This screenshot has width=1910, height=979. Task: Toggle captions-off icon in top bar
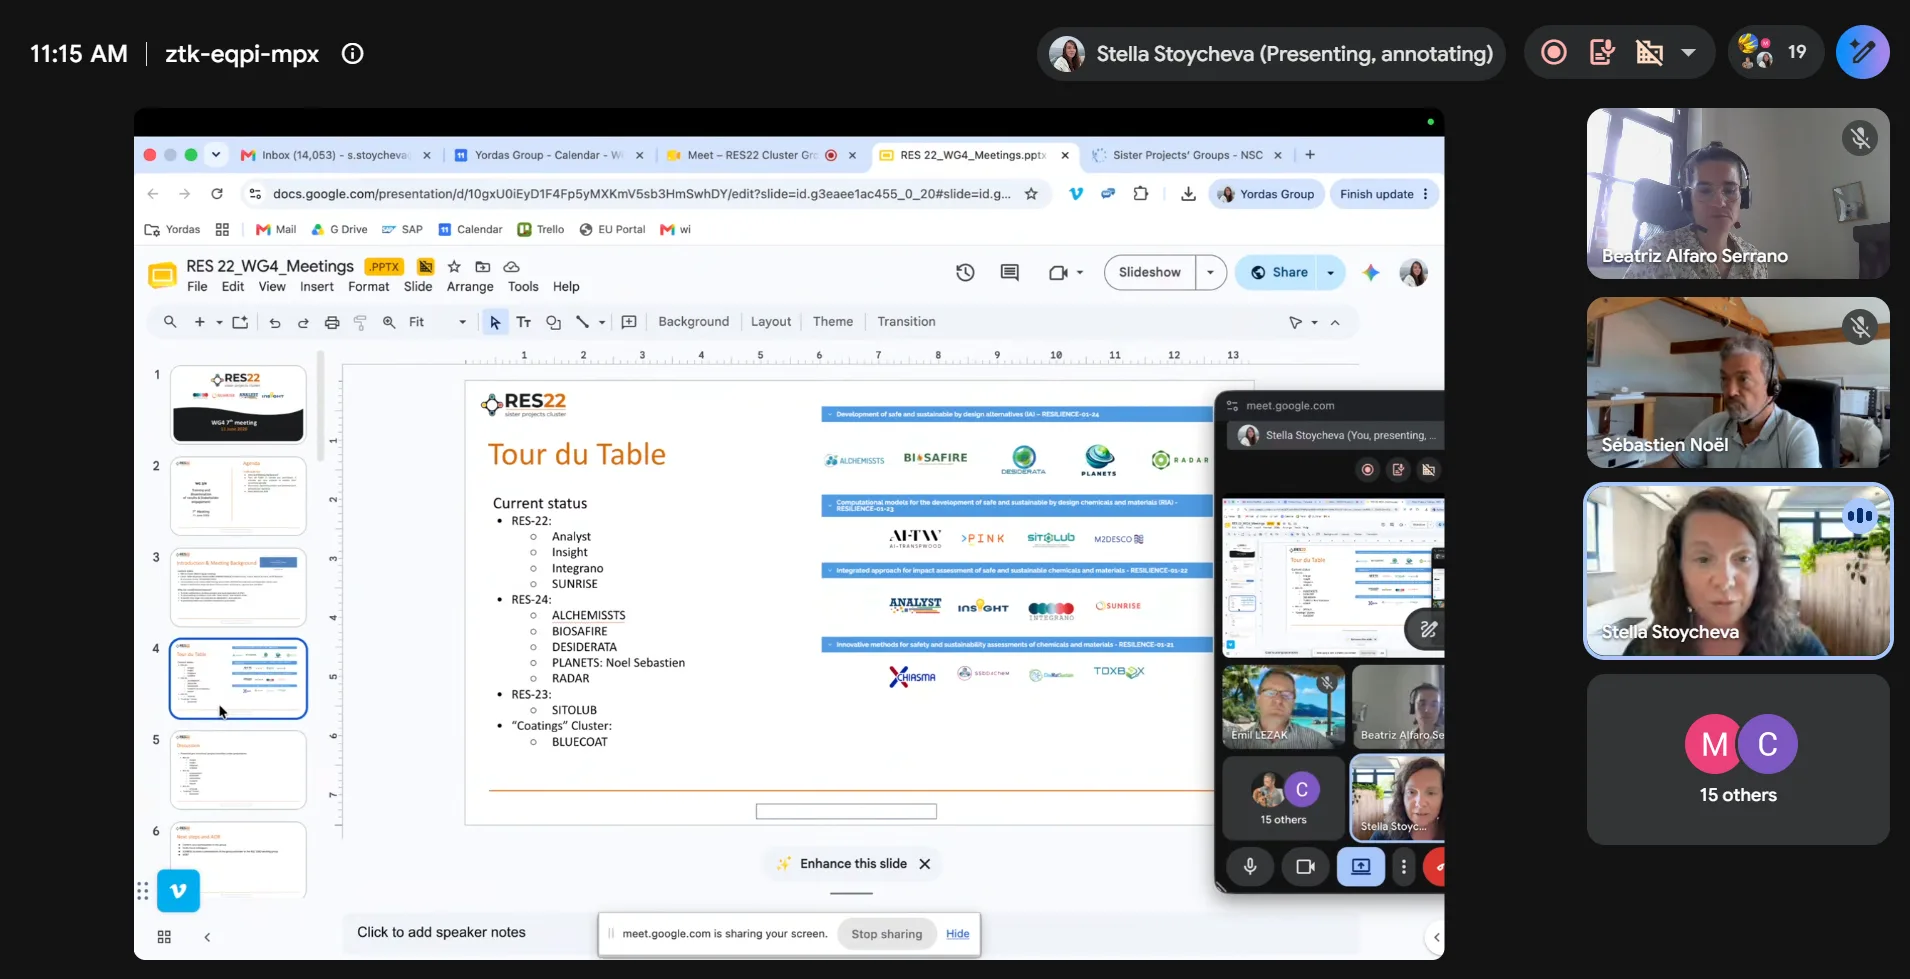pyautogui.click(x=1649, y=52)
